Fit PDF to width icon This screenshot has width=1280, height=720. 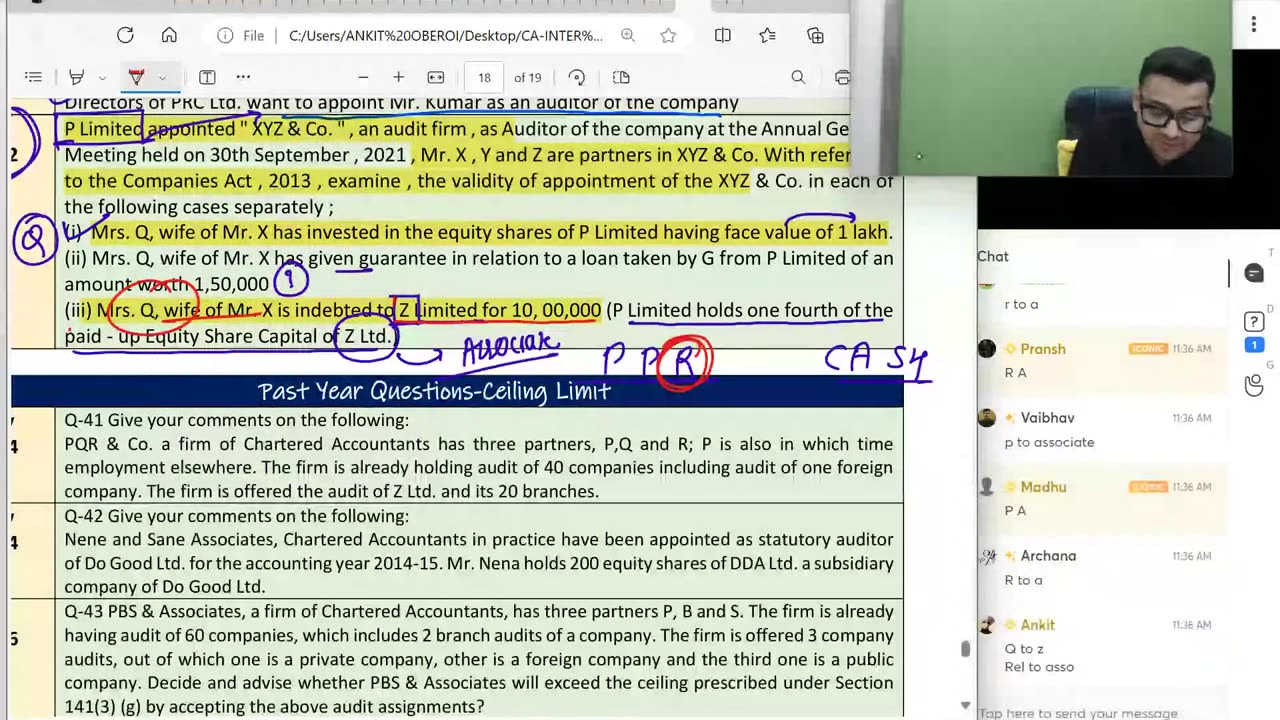pos(436,77)
